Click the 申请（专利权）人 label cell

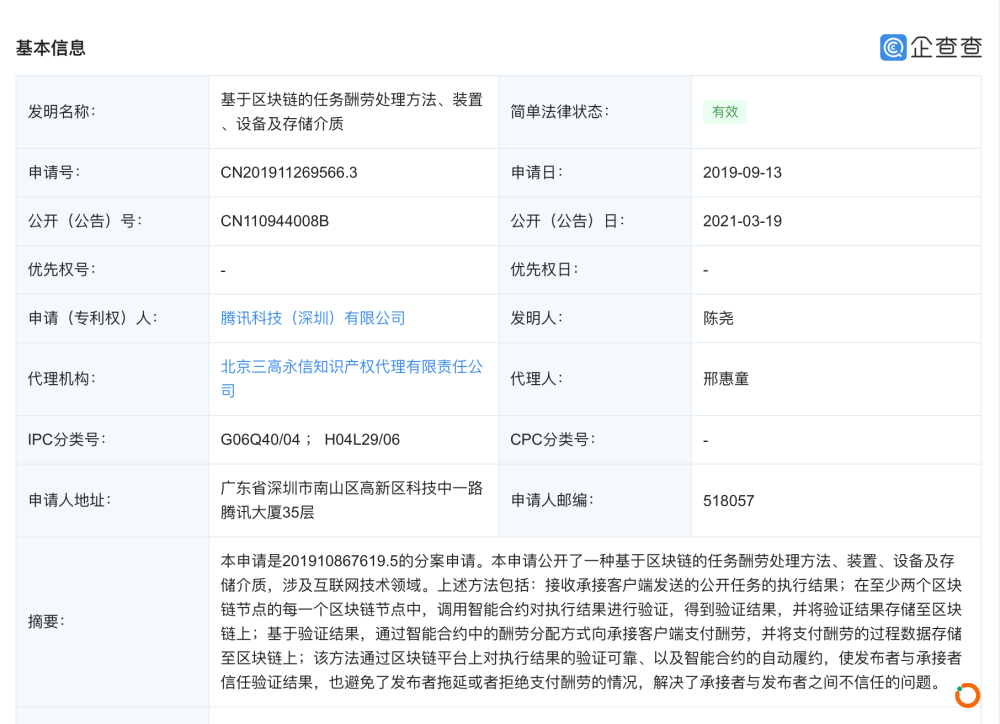[113, 318]
